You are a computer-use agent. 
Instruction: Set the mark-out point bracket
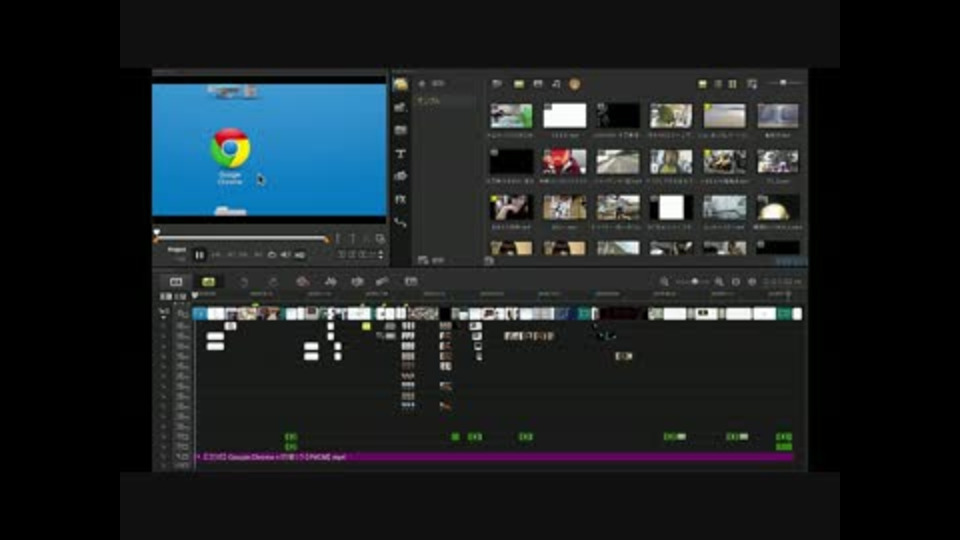pos(352,239)
